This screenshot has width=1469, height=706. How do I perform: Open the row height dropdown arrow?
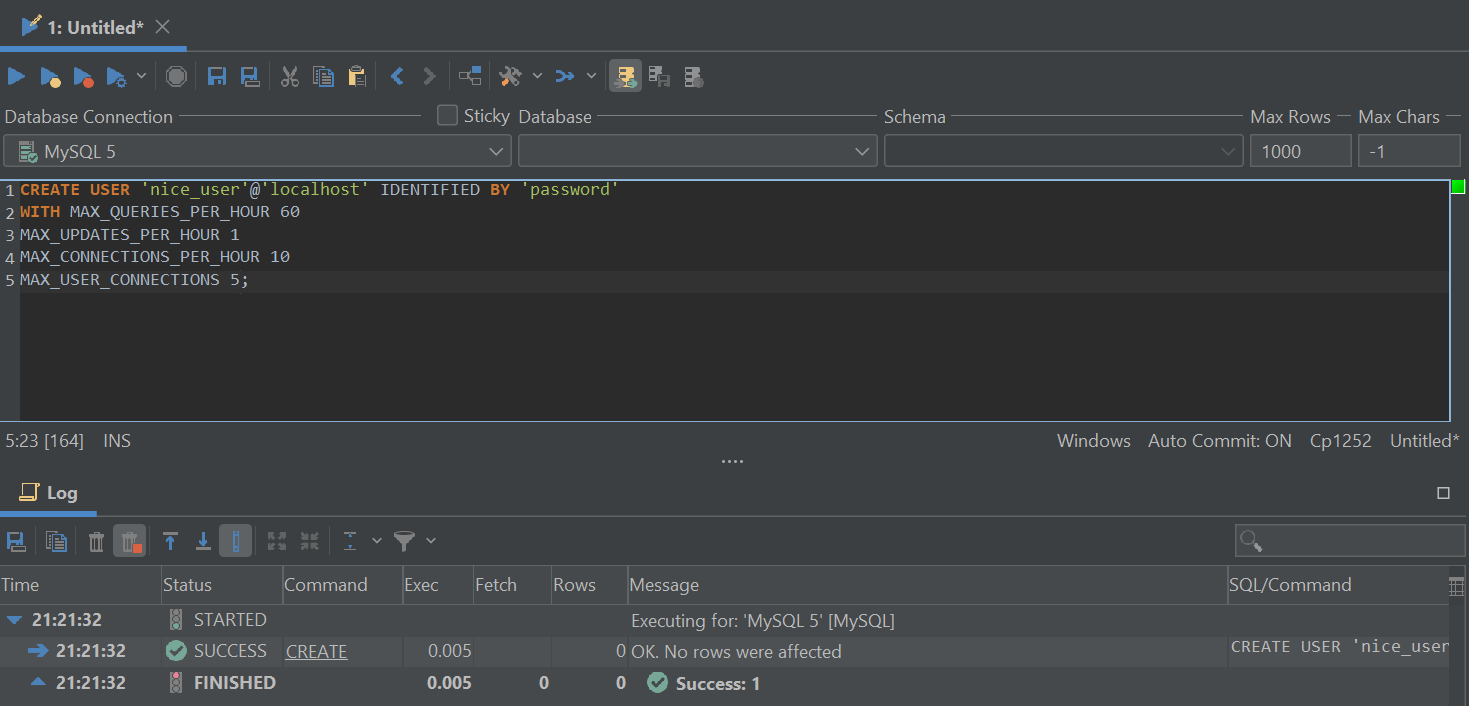[377, 541]
